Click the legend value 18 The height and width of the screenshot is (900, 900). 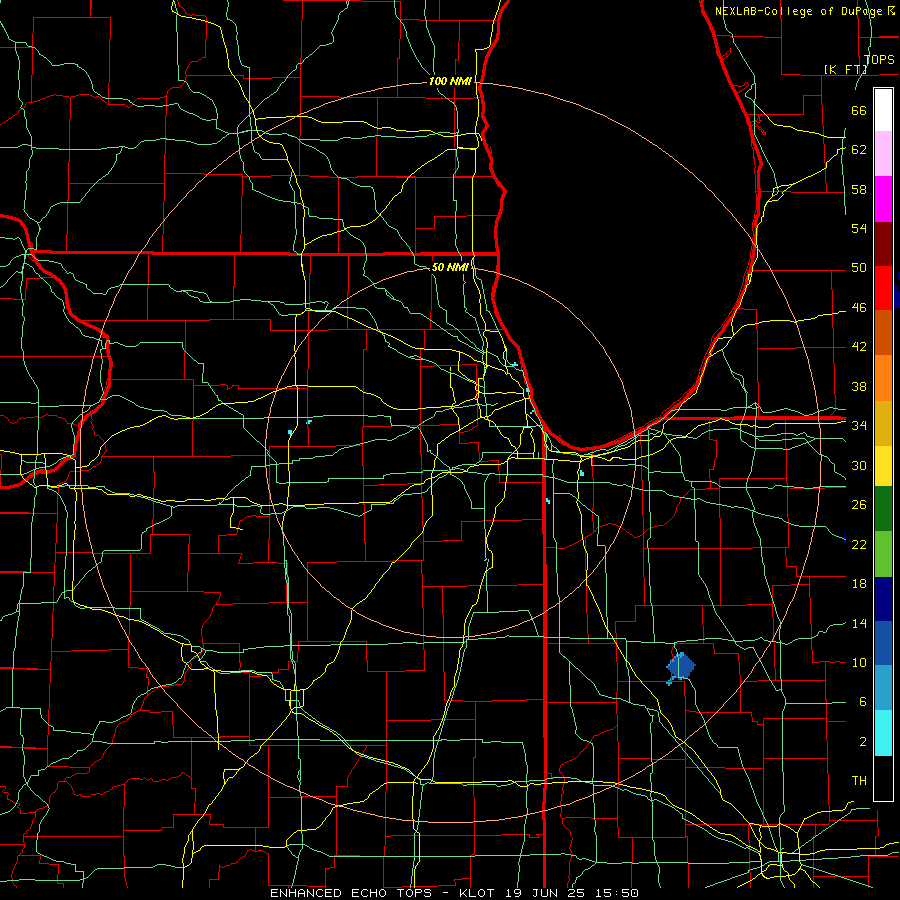[x=859, y=584]
